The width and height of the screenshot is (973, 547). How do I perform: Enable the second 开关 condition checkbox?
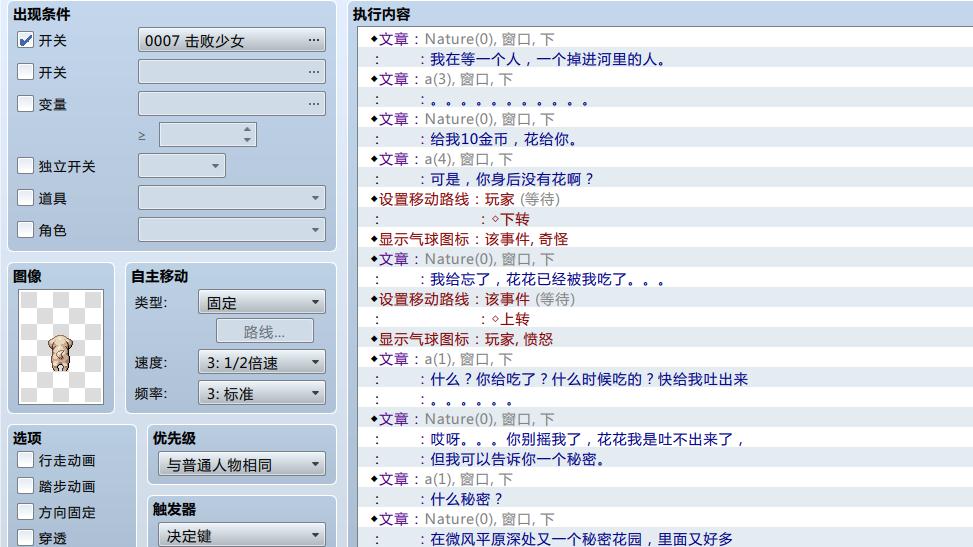click(x=25, y=72)
